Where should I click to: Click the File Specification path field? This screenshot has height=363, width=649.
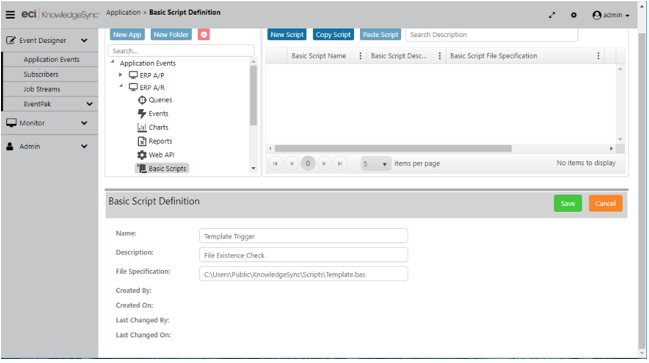click(x=303, y=274)
